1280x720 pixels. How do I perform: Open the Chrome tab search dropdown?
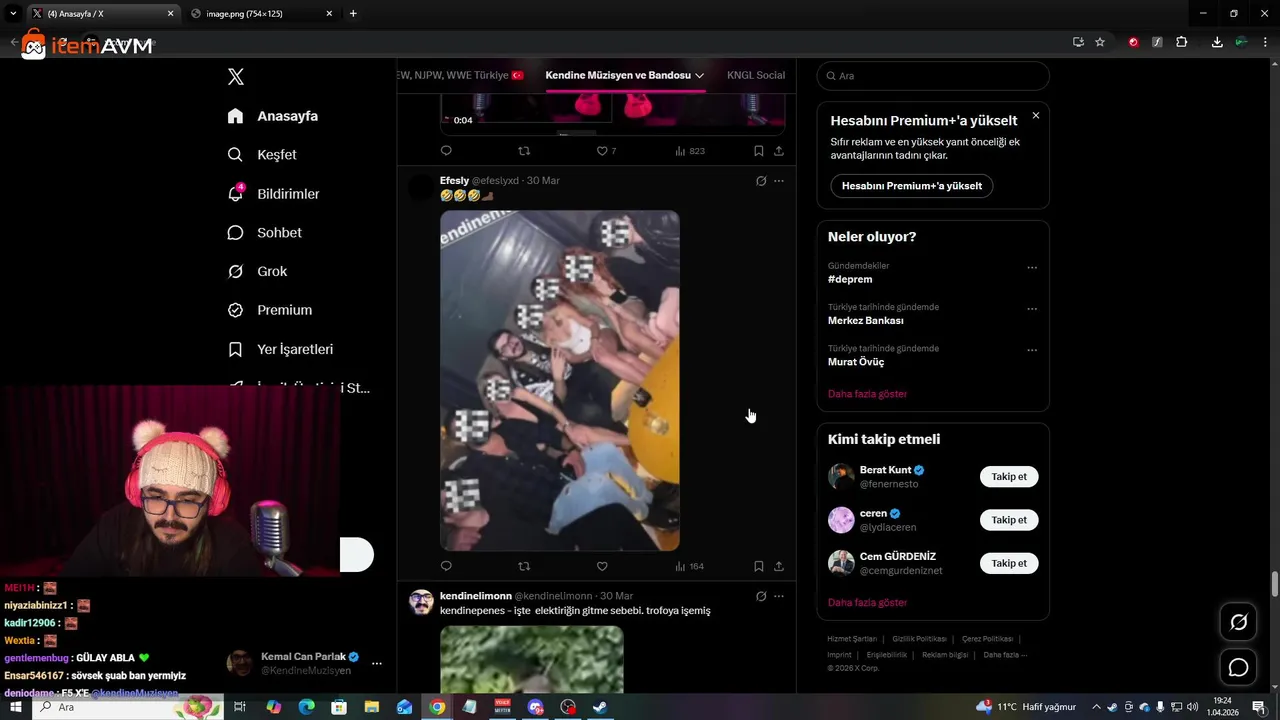(x=13, y=14)
